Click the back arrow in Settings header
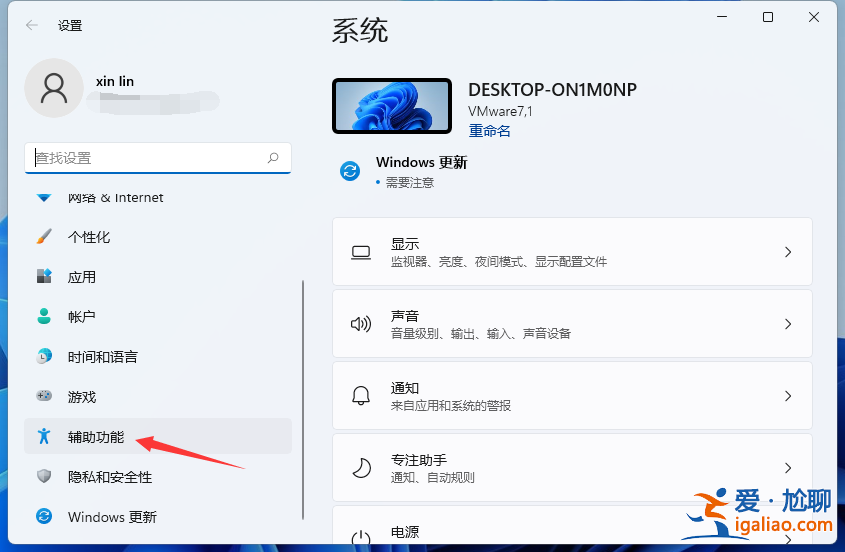 coord(32,25)
